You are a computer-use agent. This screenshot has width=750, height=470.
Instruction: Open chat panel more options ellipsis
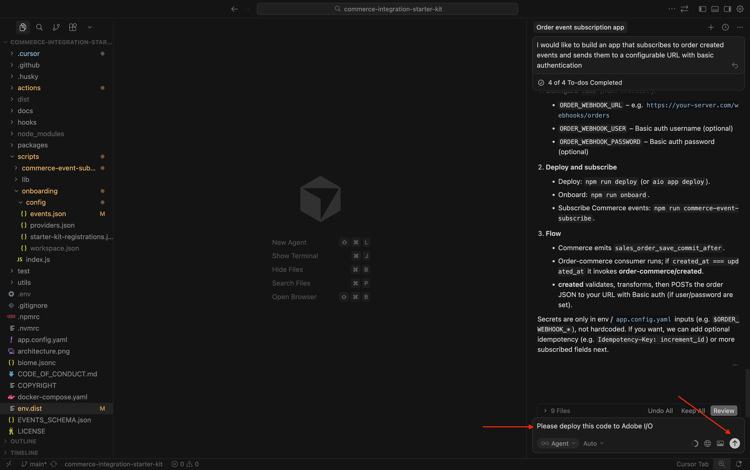coord(739,27)
